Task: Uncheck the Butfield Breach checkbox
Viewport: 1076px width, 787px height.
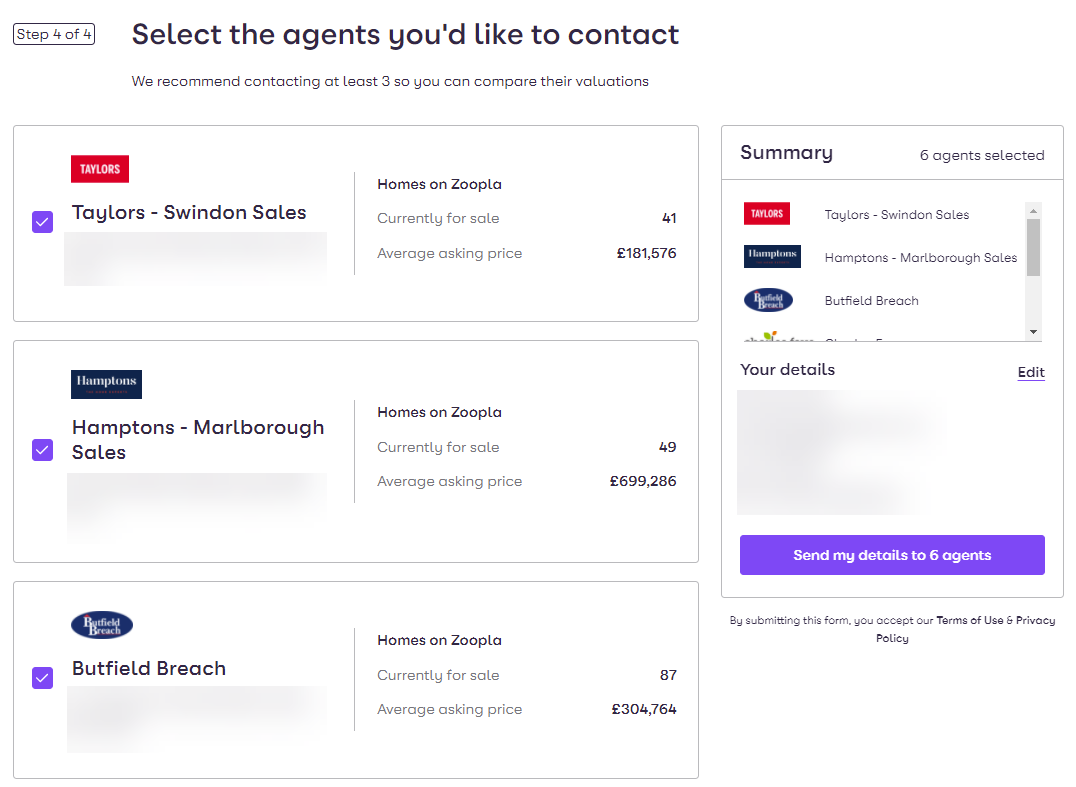Action: 43,678
